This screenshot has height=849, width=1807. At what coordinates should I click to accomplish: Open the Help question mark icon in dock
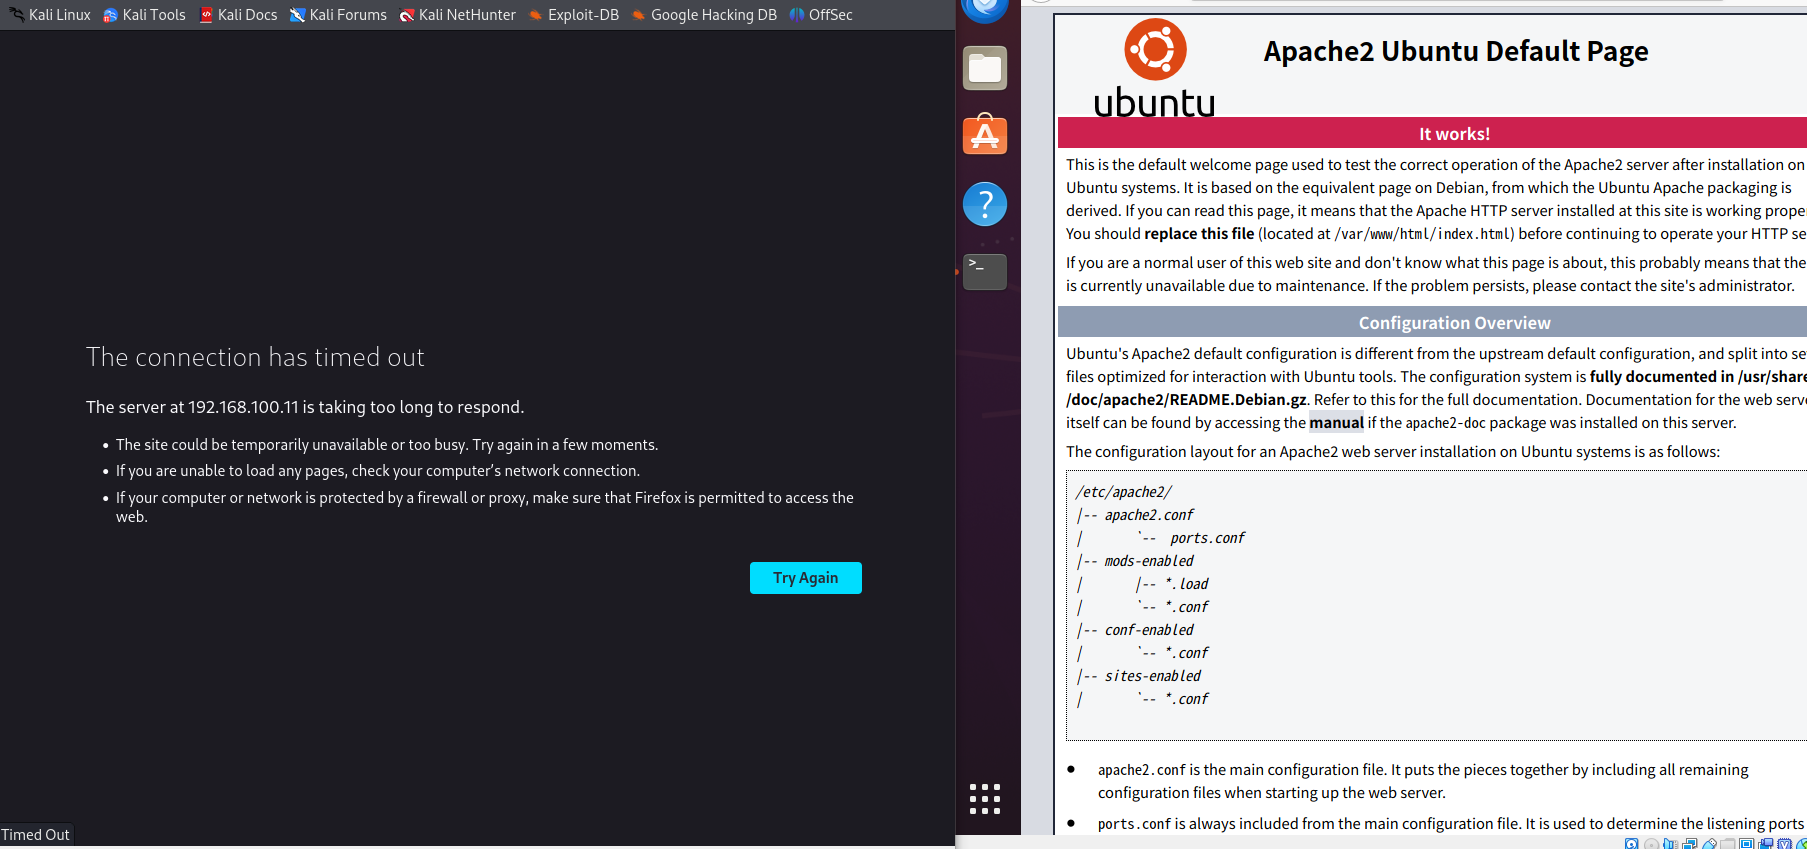click(x=985, y=204)
